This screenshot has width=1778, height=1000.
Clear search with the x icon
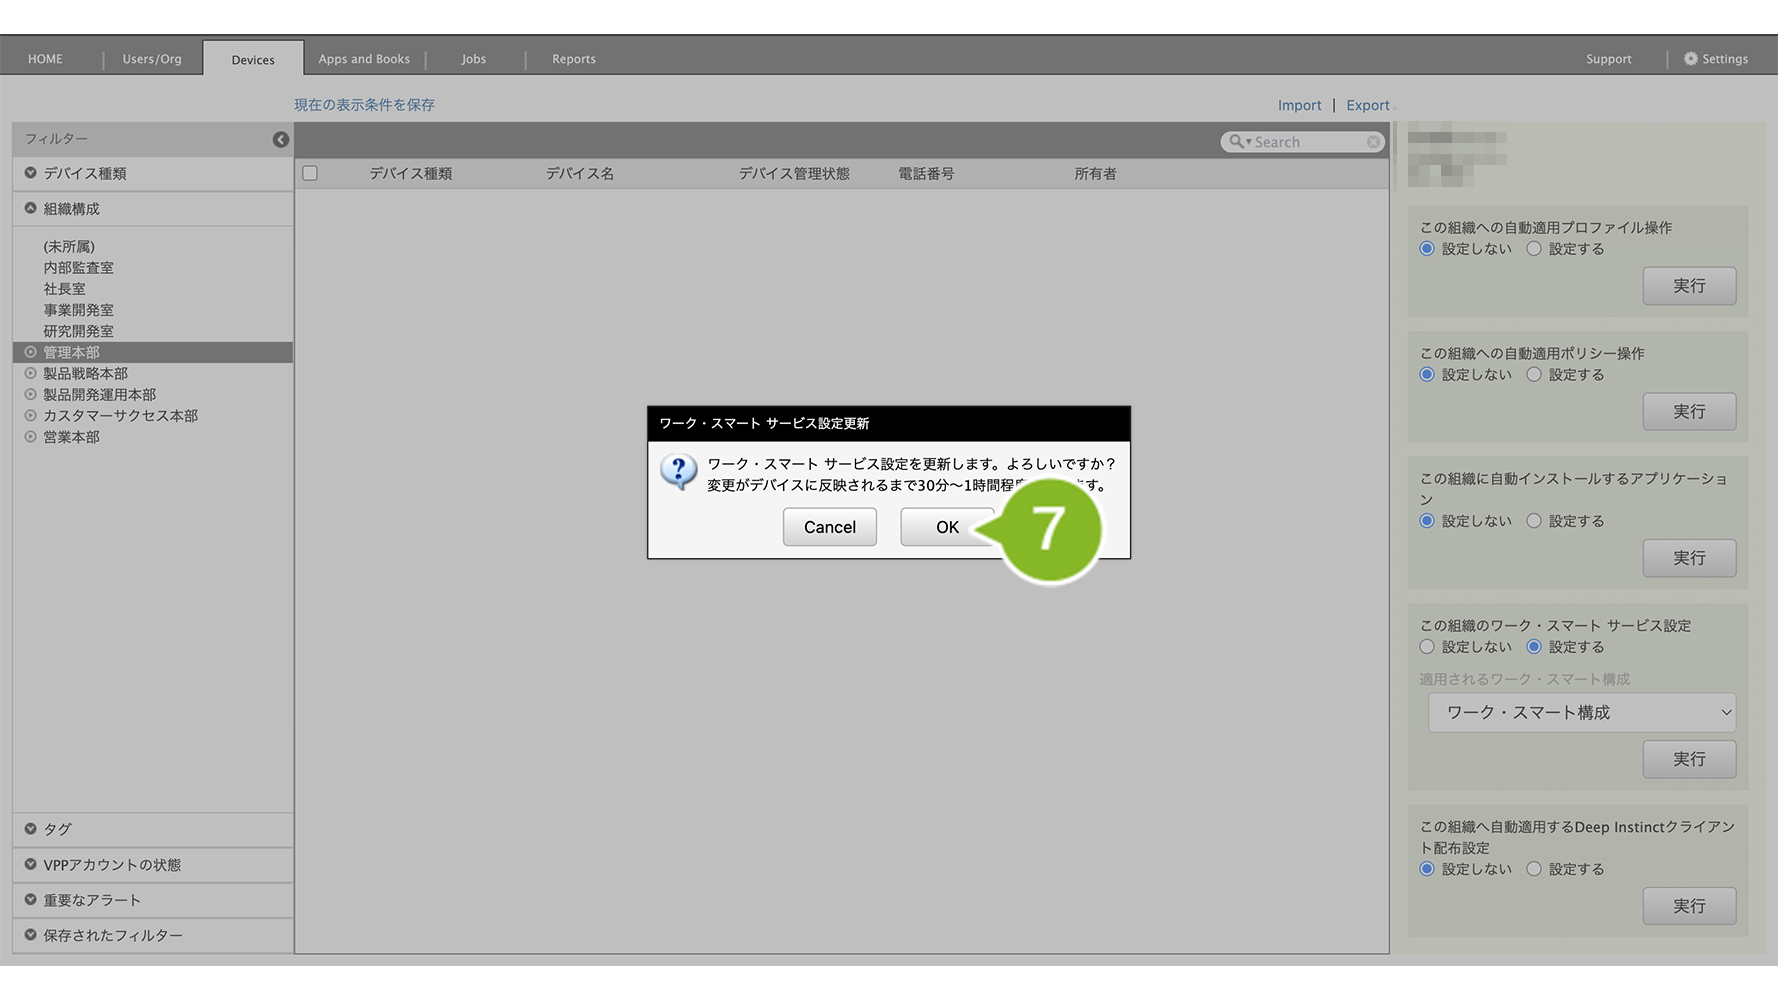[x=1373, y=142]
